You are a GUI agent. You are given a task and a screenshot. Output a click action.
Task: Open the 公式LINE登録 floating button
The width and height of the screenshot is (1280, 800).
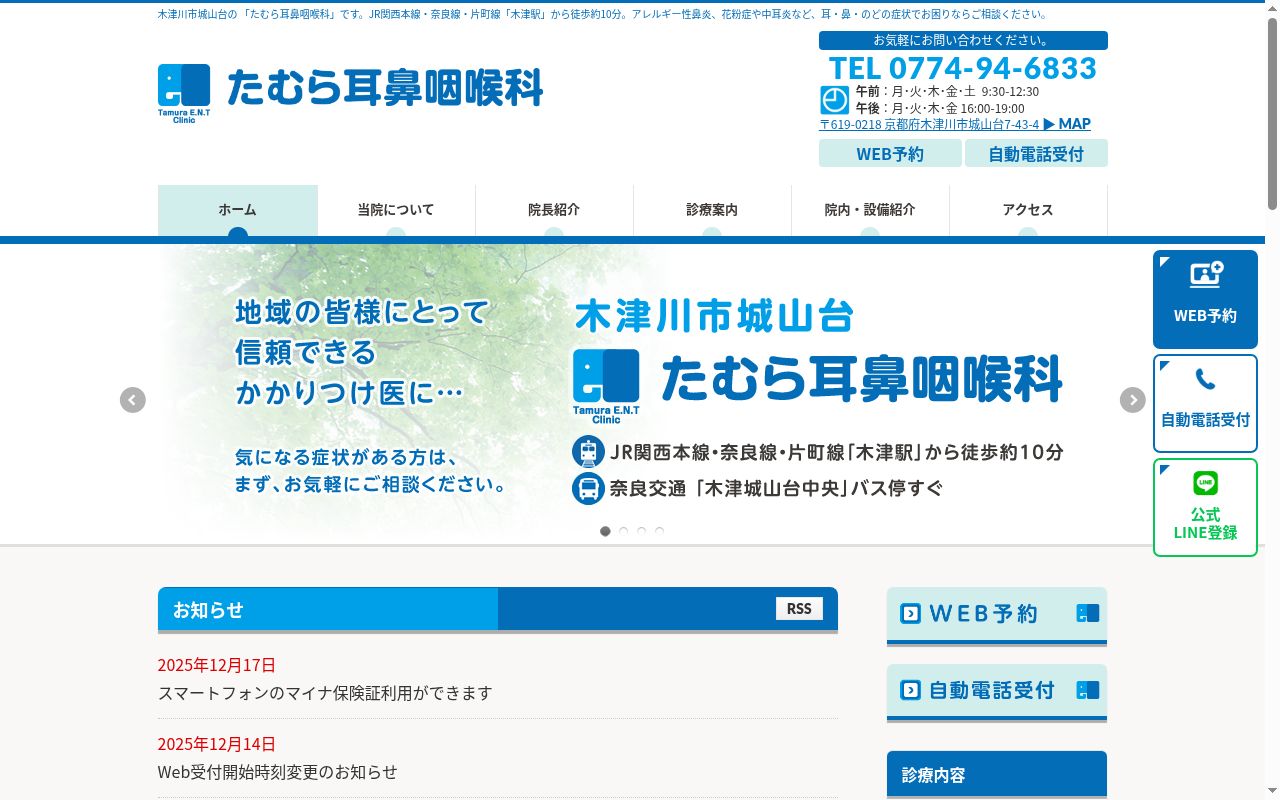click(x=1205, y=507)
